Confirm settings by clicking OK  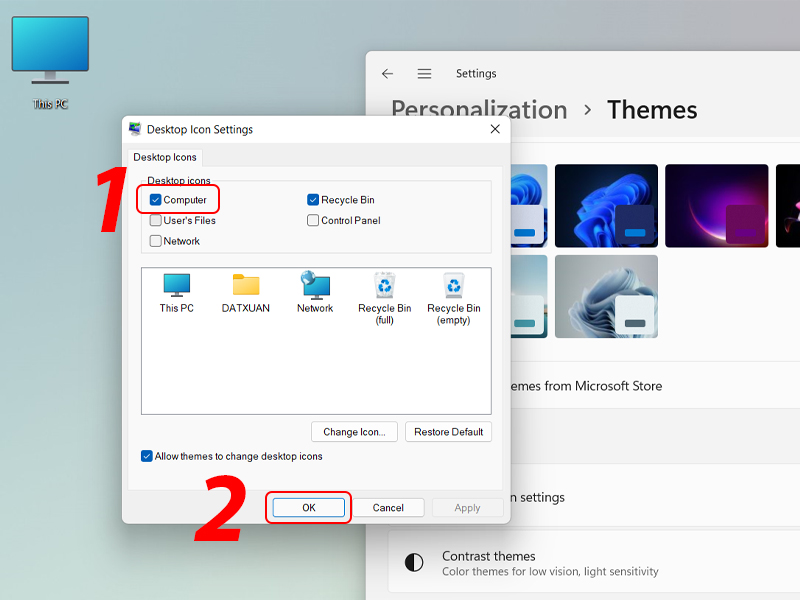pyautogui.click(x=307, y=507)
